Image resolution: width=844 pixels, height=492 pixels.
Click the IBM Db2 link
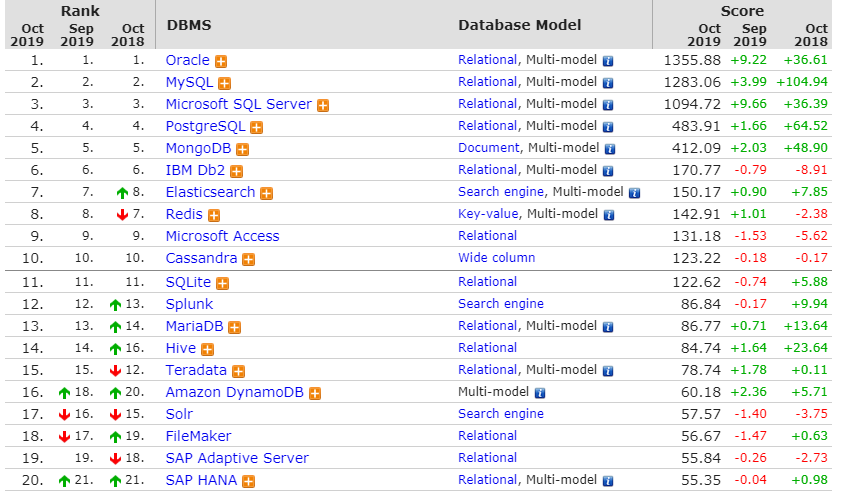tap(196, 170)
